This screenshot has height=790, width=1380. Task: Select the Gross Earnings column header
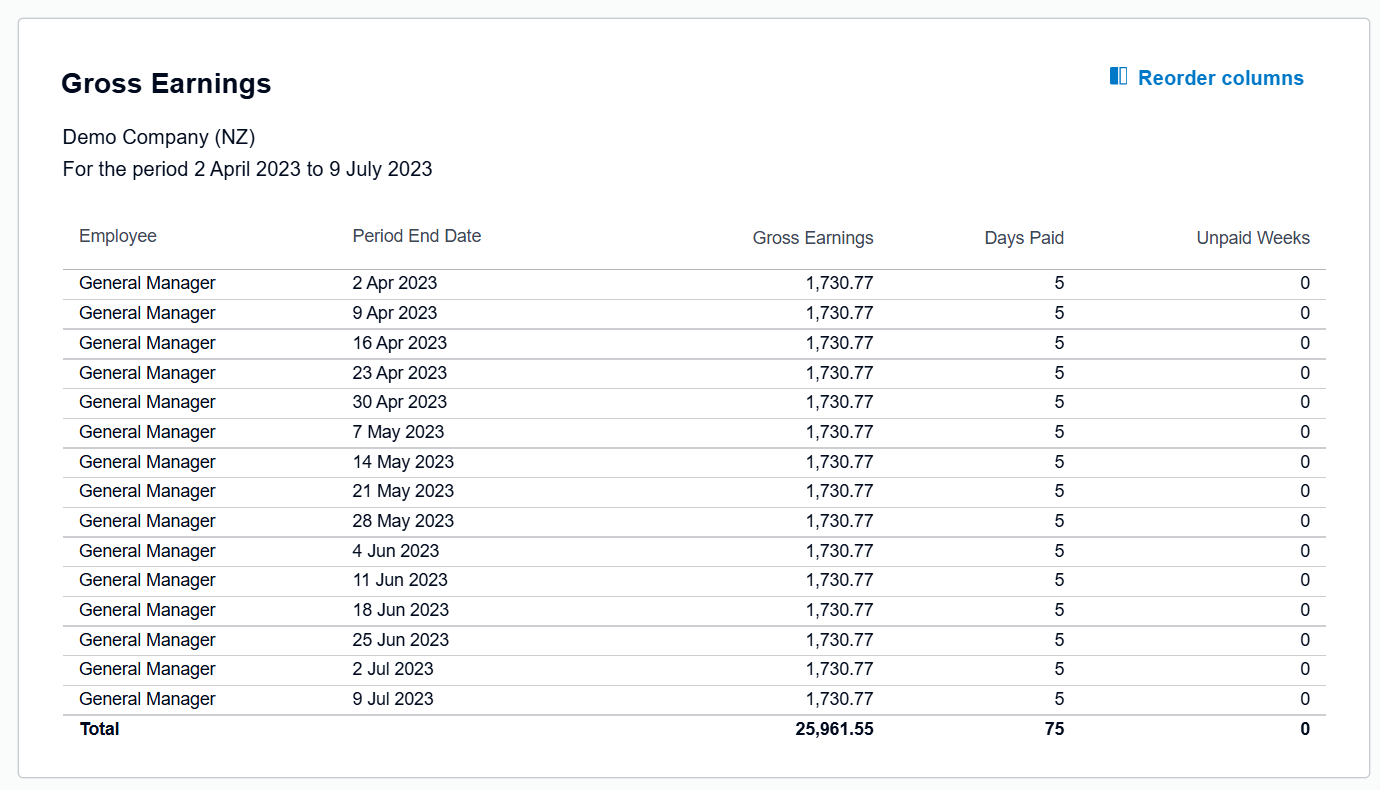click(813, 238)
